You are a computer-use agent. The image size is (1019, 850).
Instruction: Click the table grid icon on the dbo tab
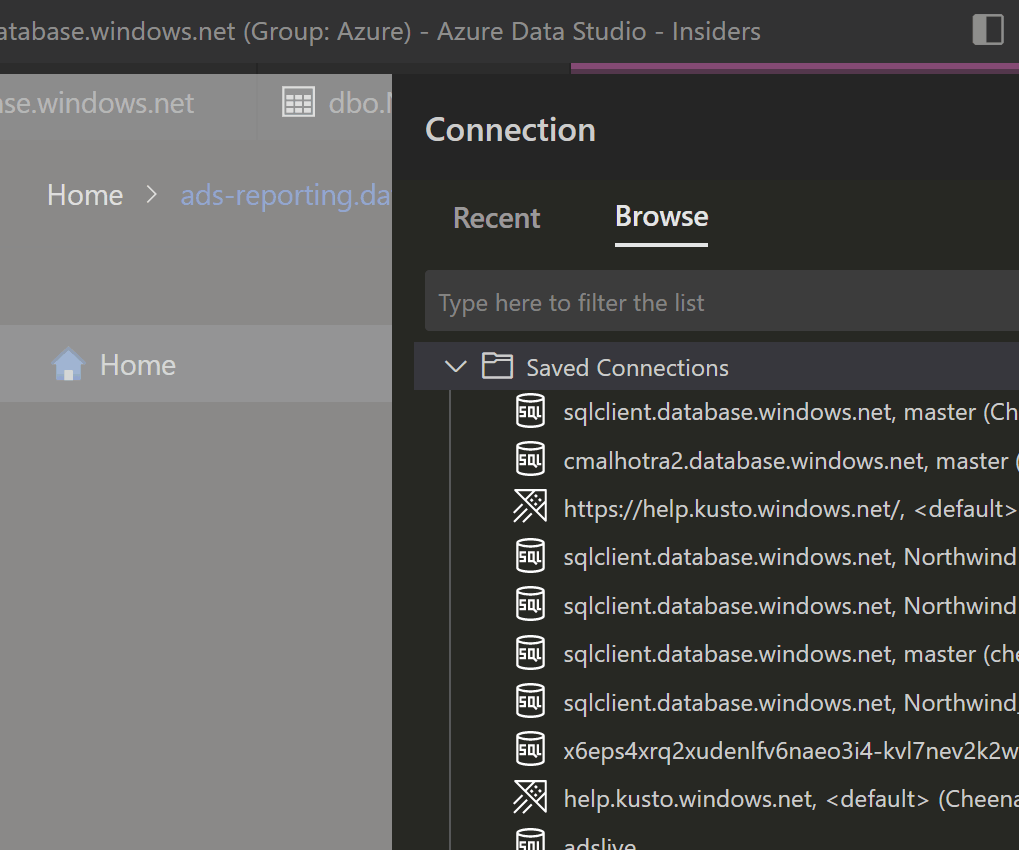coord(298,101)
